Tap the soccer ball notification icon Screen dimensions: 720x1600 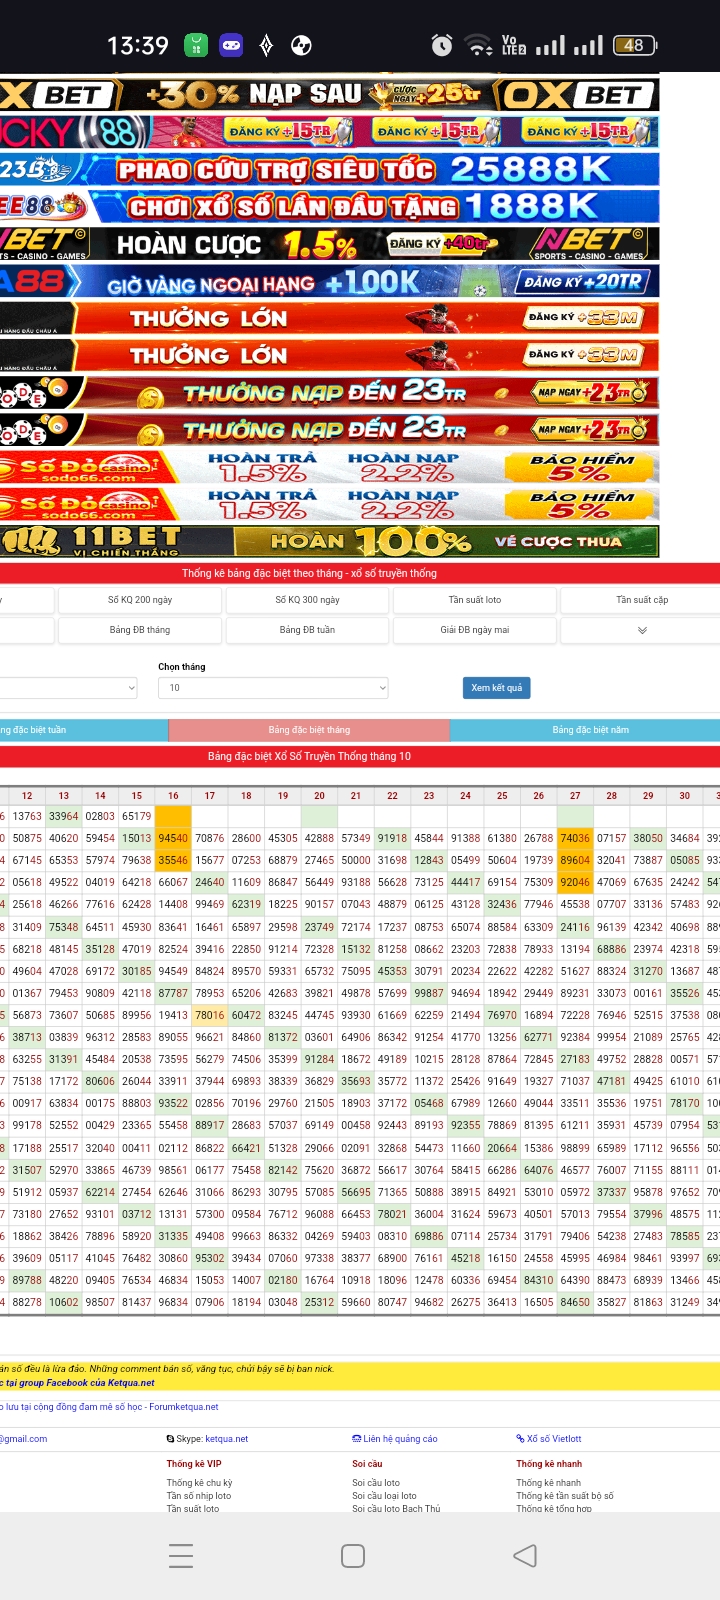301,45
